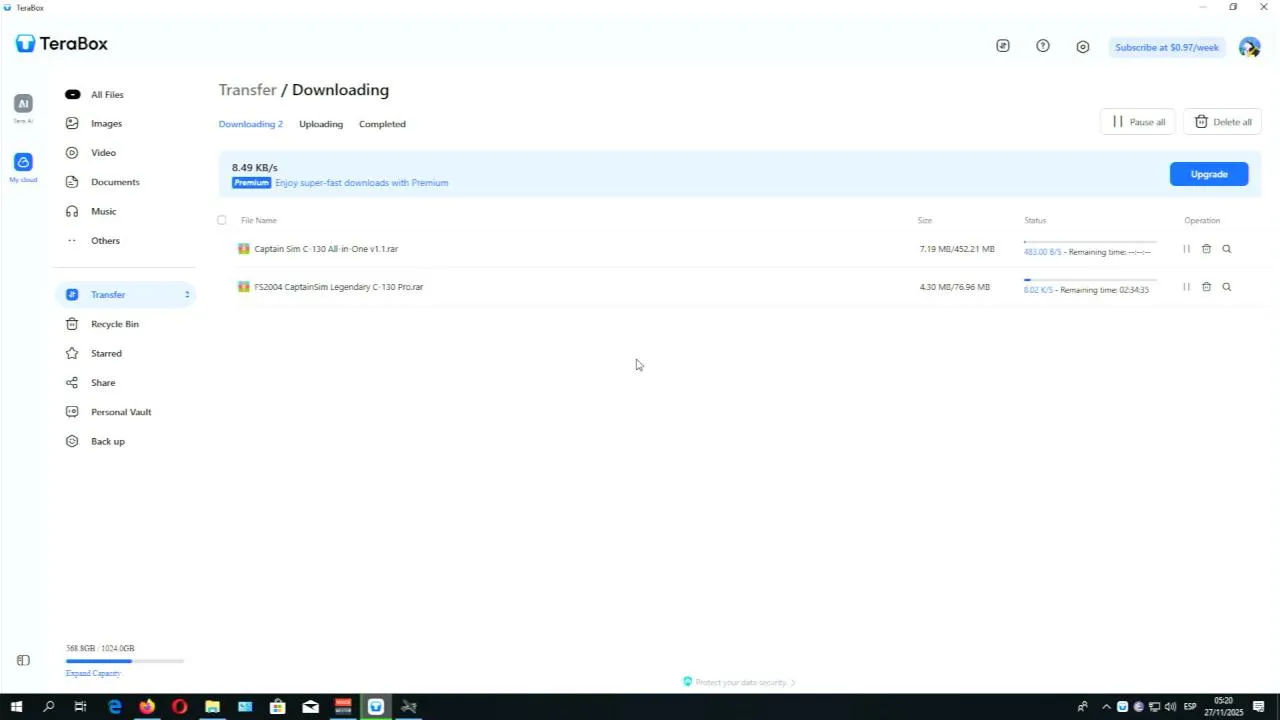Show the Others category
Viewport: 1280px width, 720px height.
(105, 241)
